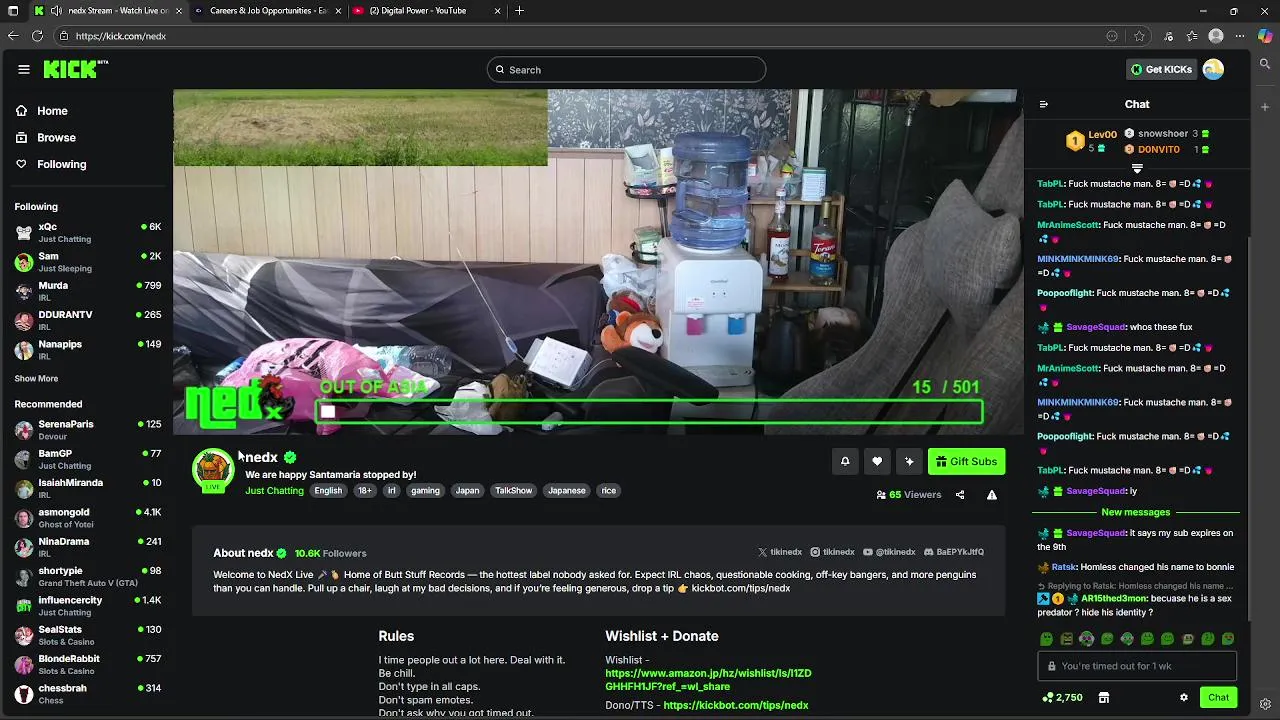Image resolution: width=1280 pixels, height=720 pixels.
Task: Open the Instagram tikinedx link
Action: tap(832, 552)
